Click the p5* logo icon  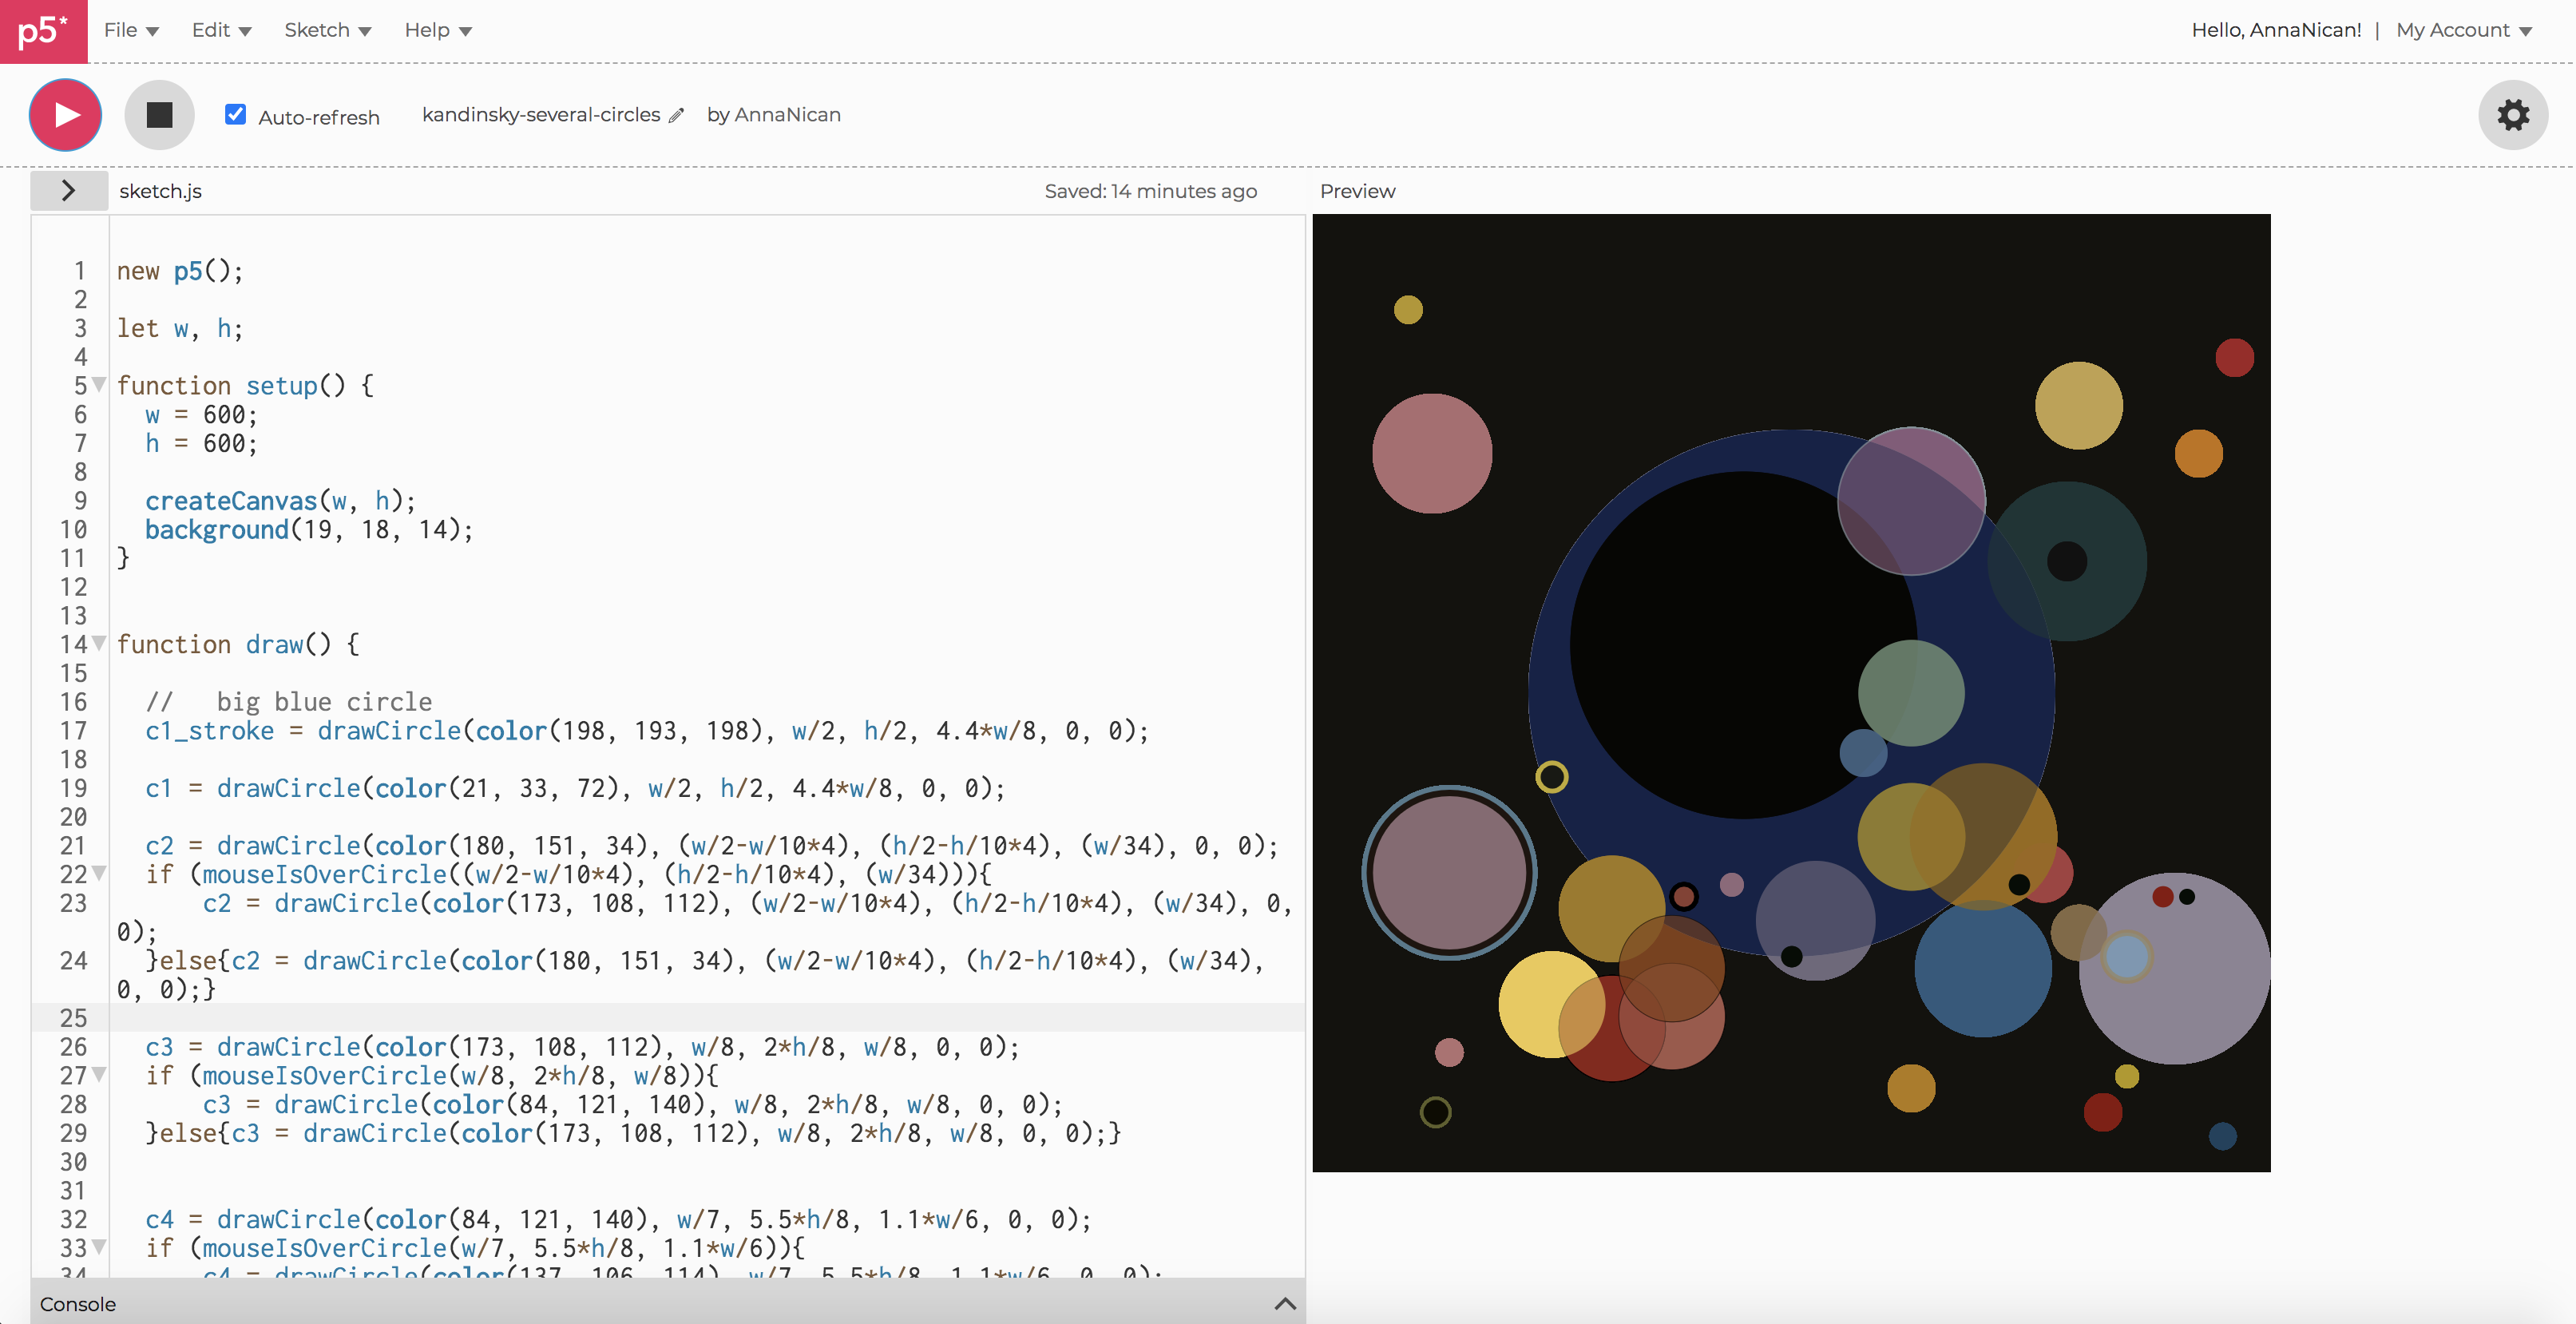[43, 31]
